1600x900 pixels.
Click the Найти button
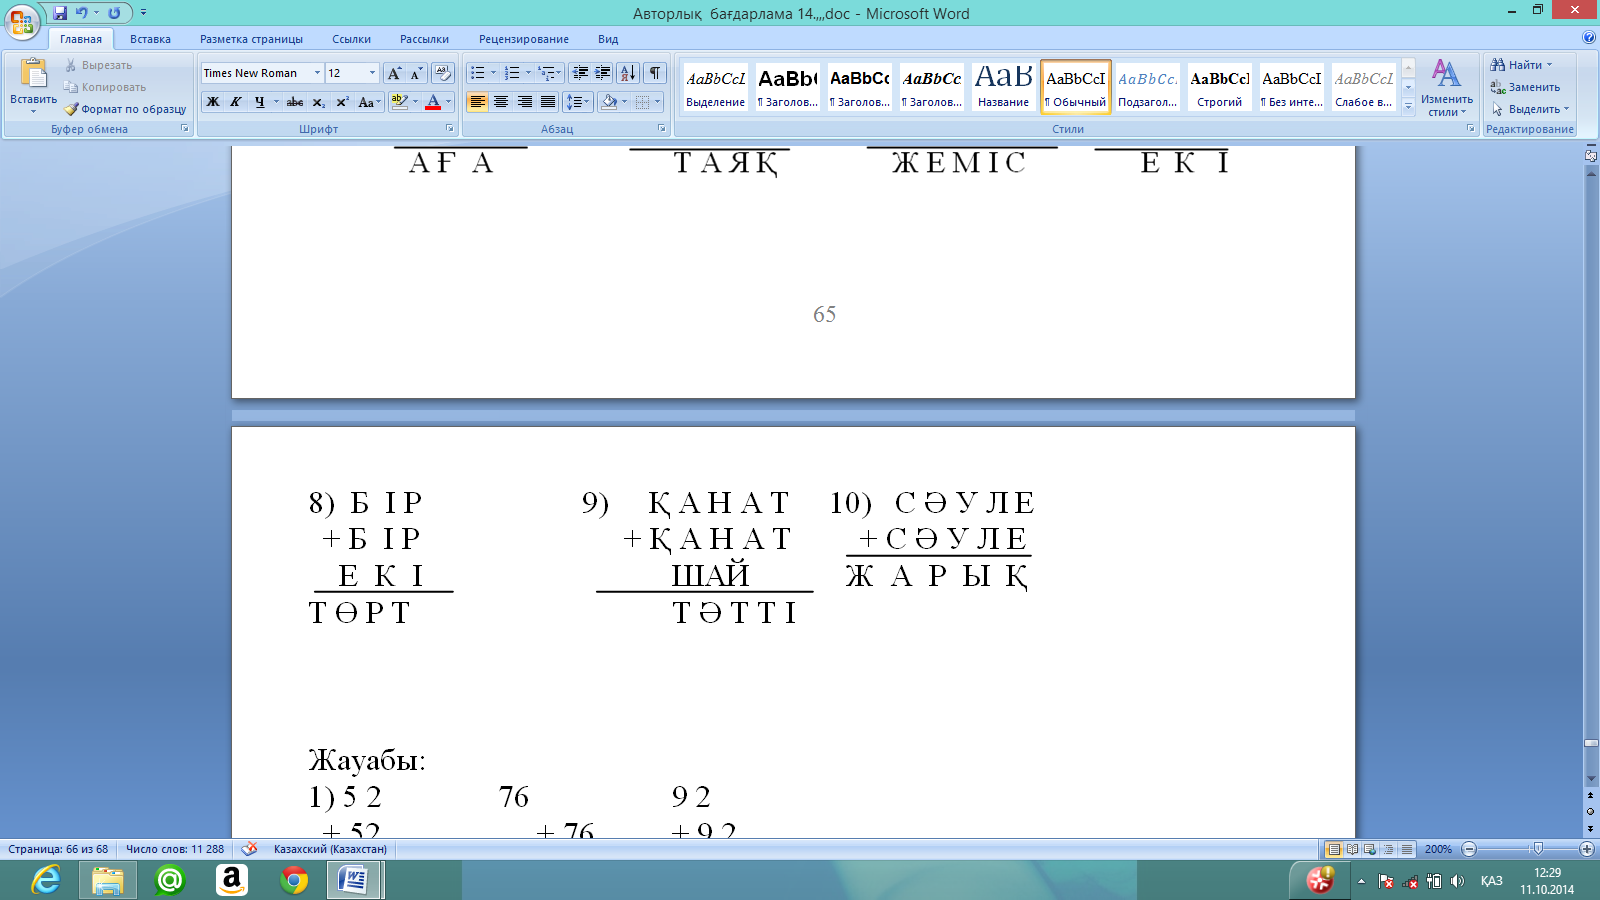pos(1521,65)
